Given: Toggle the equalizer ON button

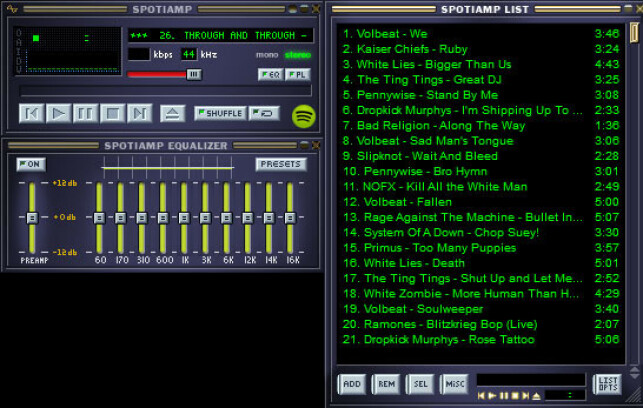Looking at the screenshot, I should click(x=31, y=164).
